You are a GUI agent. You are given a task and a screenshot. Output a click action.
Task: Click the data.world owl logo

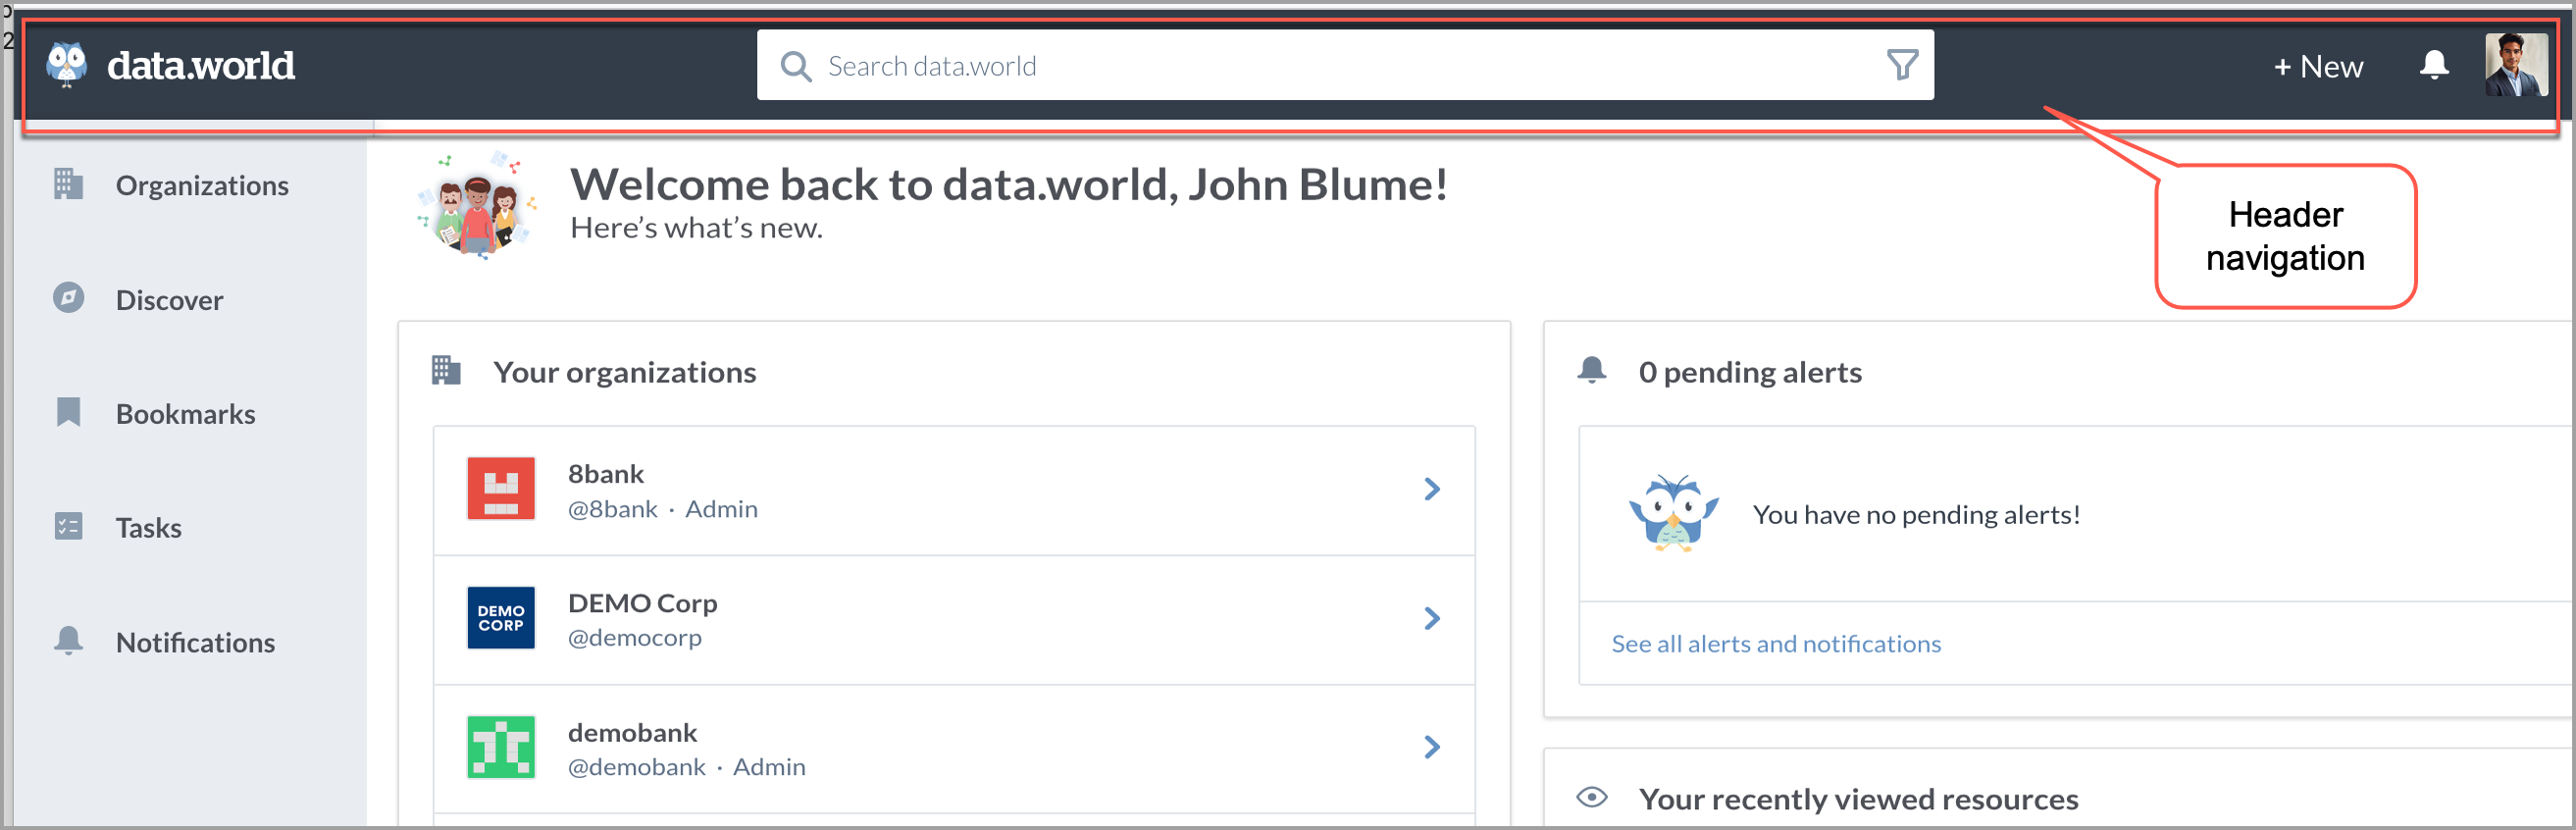point(67,65)
